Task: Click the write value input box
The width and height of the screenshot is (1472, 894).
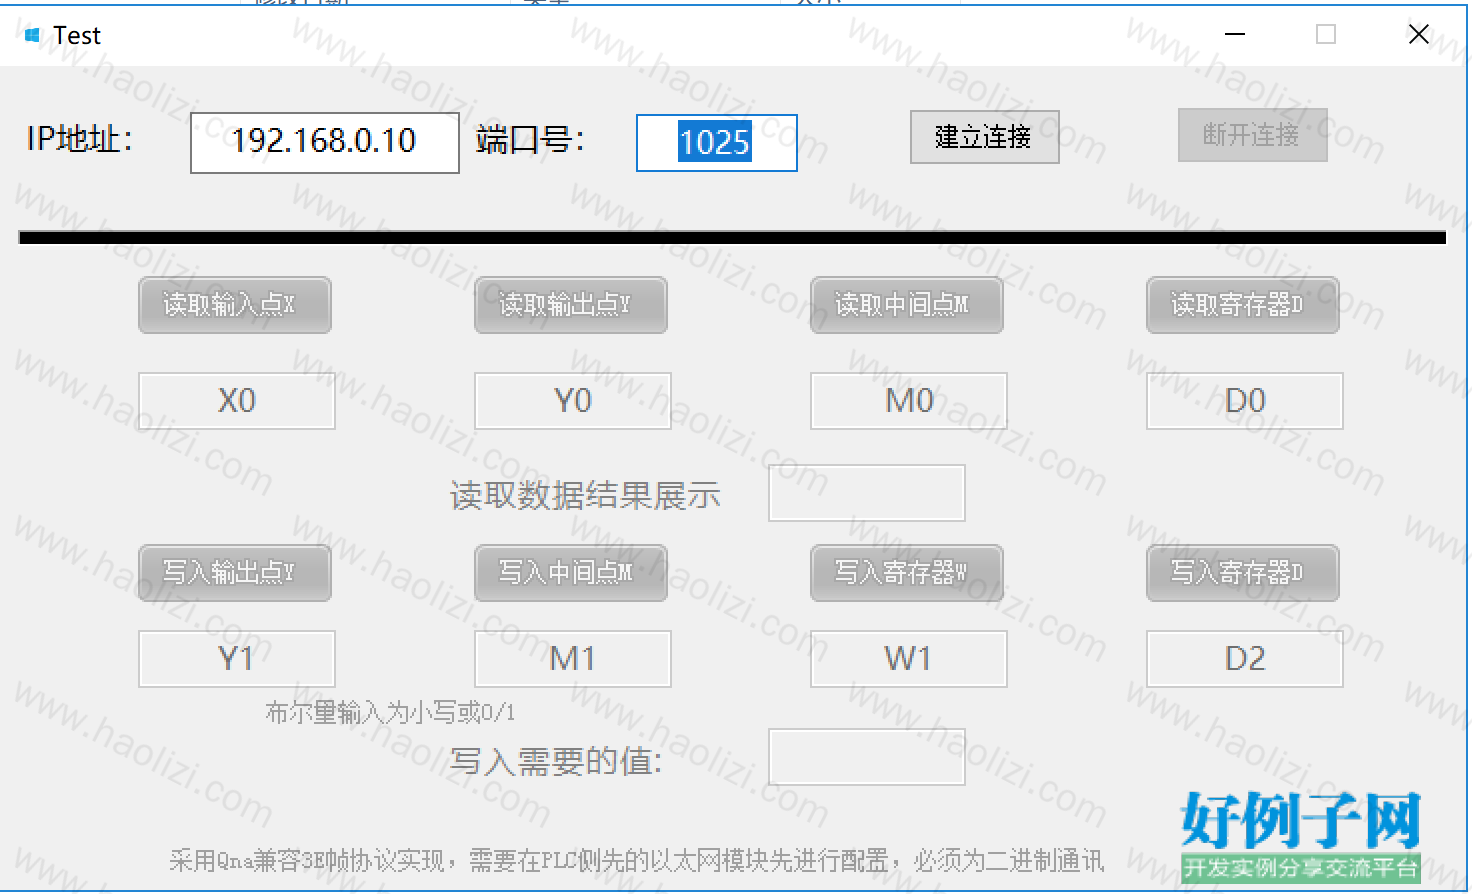Action: 867,757
